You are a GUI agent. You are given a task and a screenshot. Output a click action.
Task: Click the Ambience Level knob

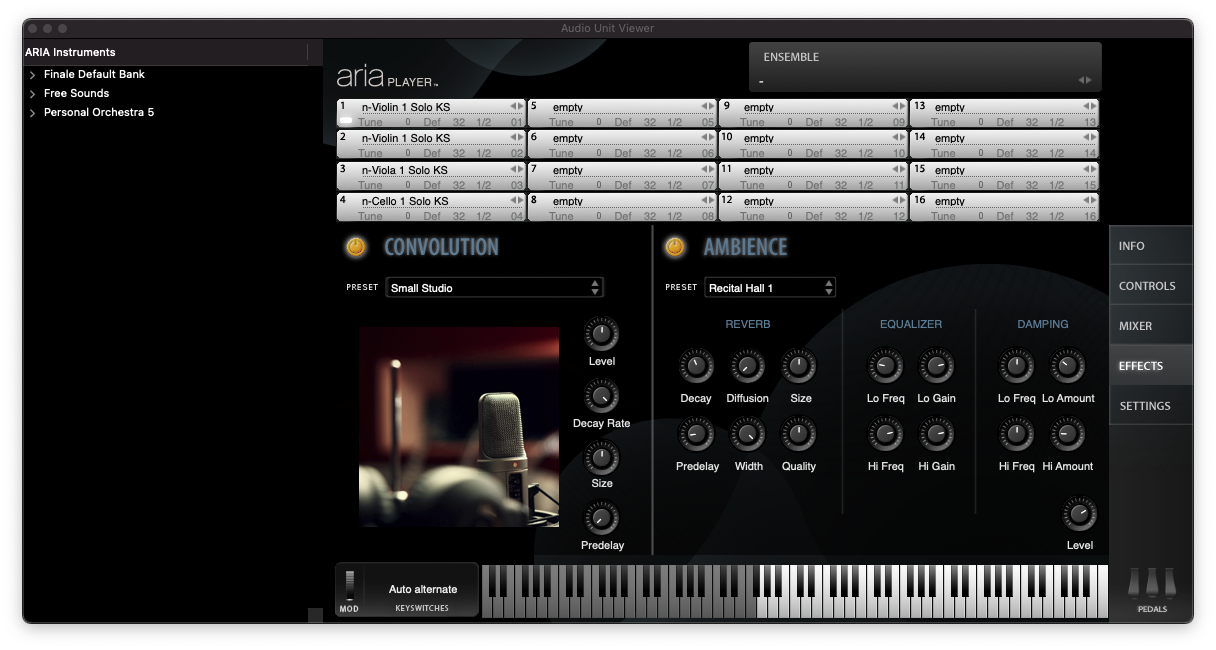[1079, 516]
